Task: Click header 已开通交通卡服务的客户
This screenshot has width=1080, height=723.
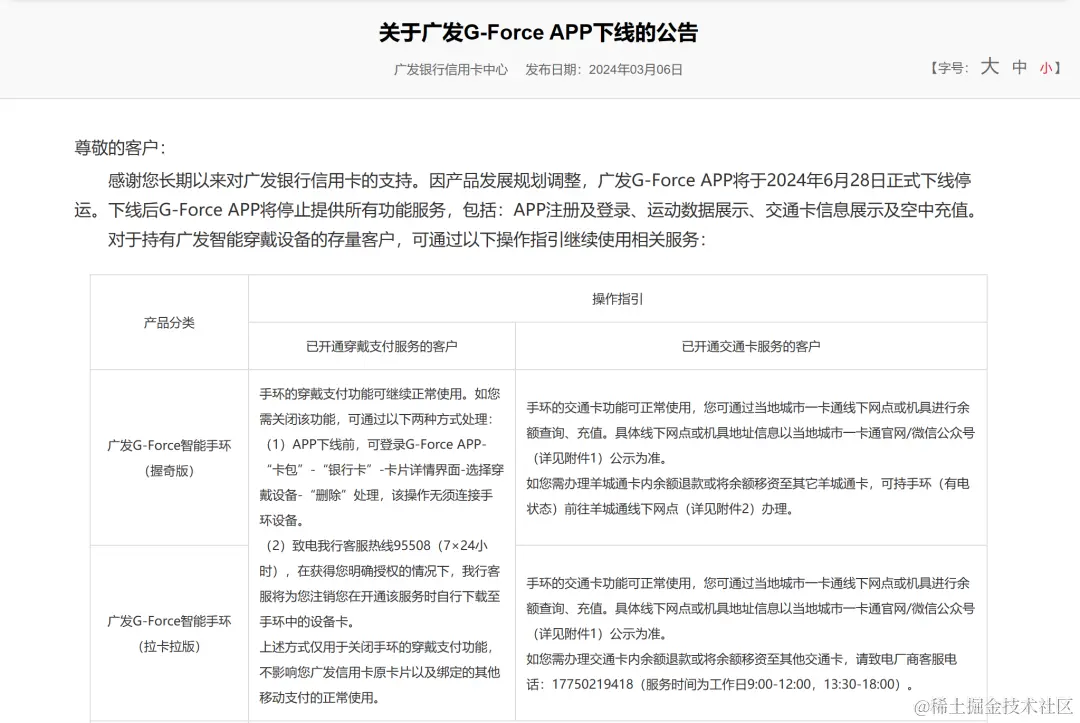Action: (x=751, y=346)
